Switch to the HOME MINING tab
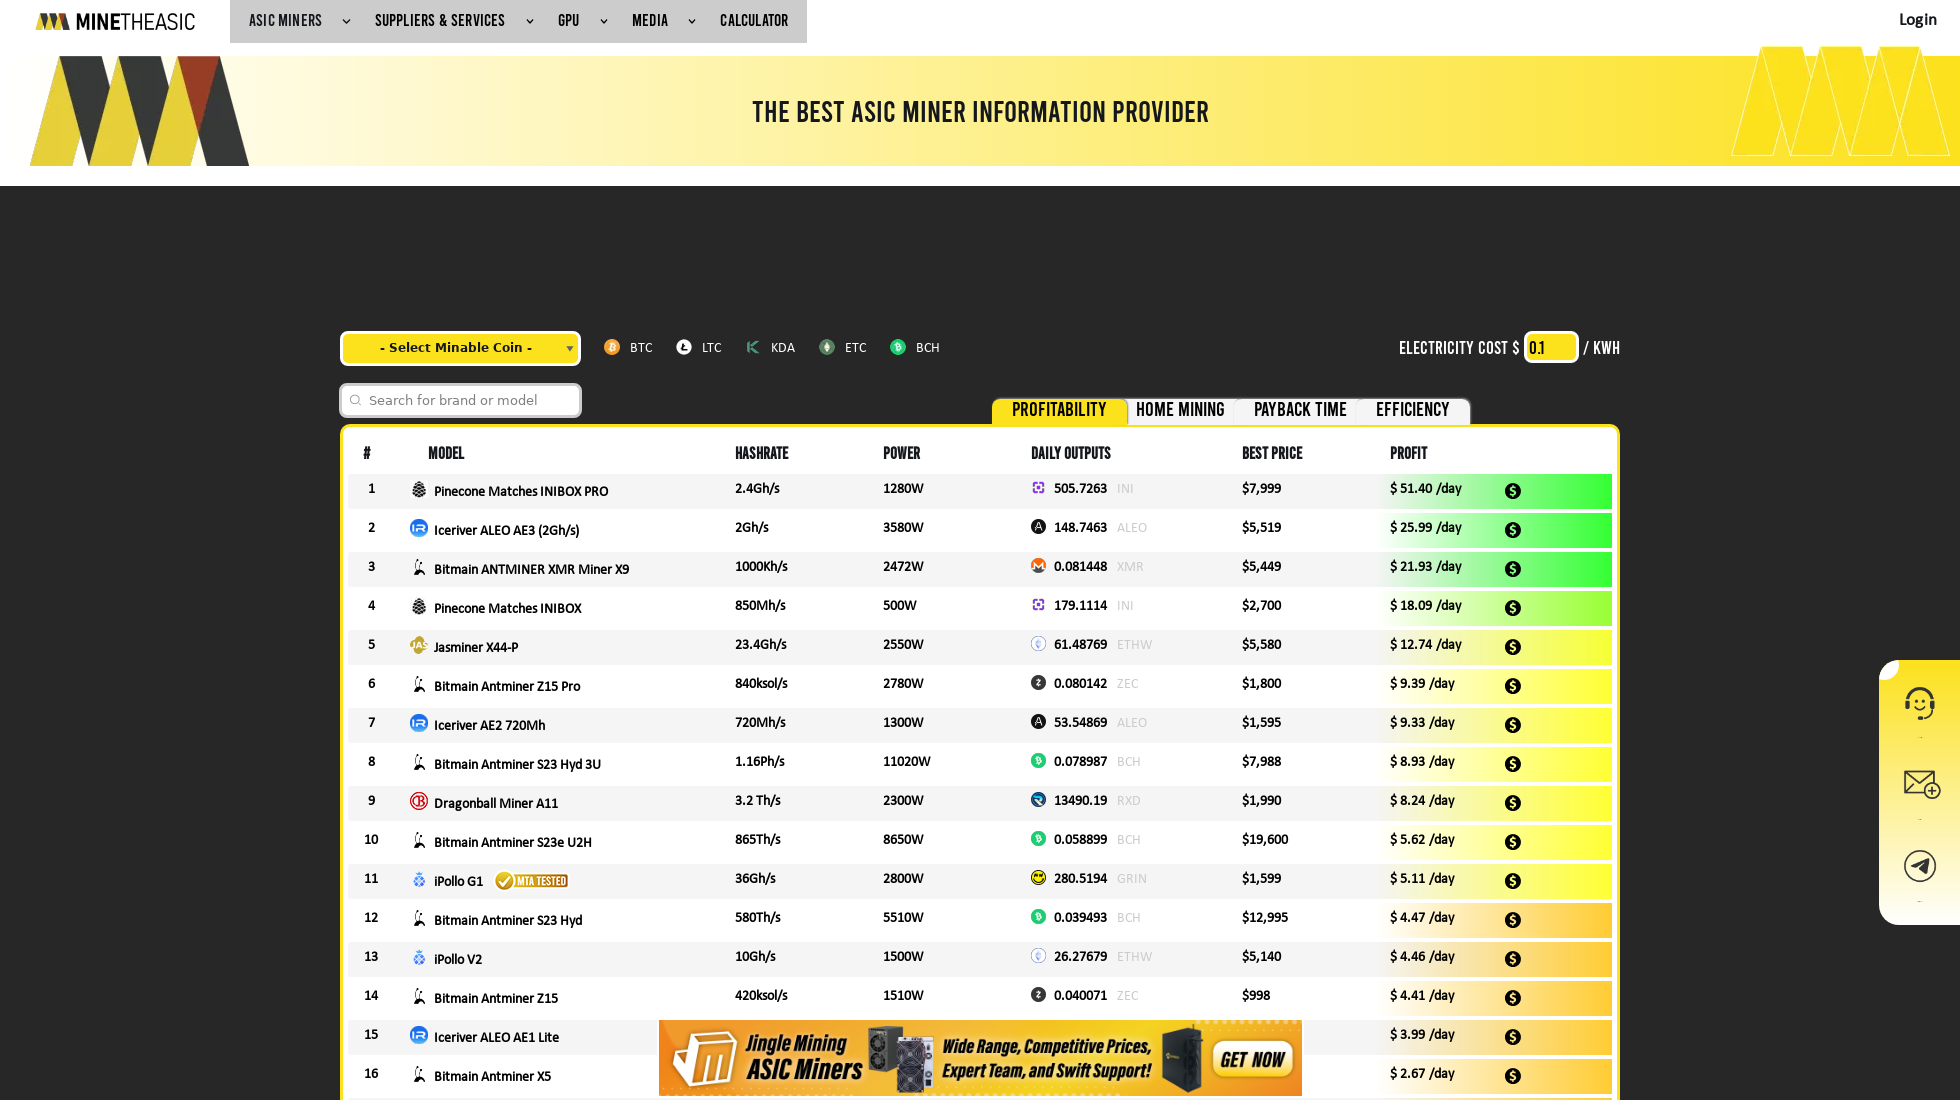The image size is (1960, 1100). coord(1180,410)
